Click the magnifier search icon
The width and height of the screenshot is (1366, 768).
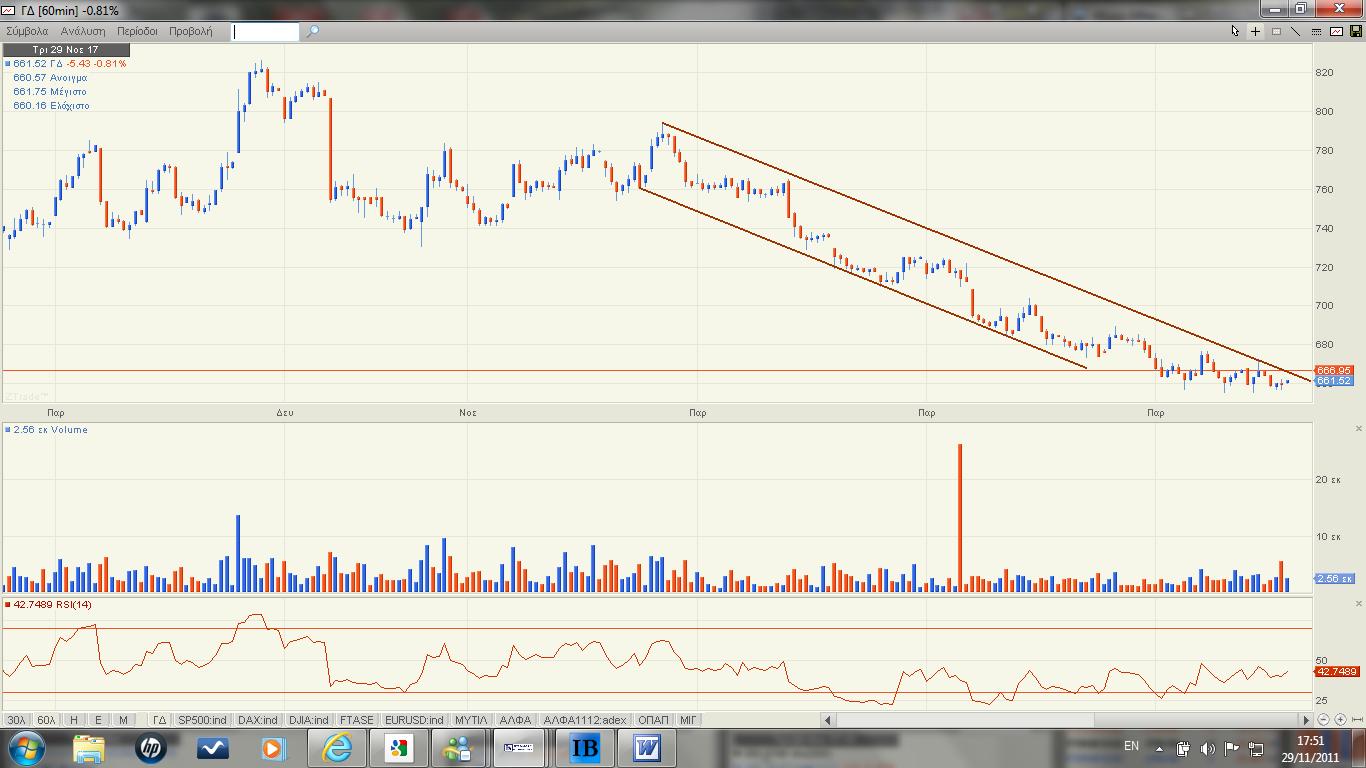point(312,31)
